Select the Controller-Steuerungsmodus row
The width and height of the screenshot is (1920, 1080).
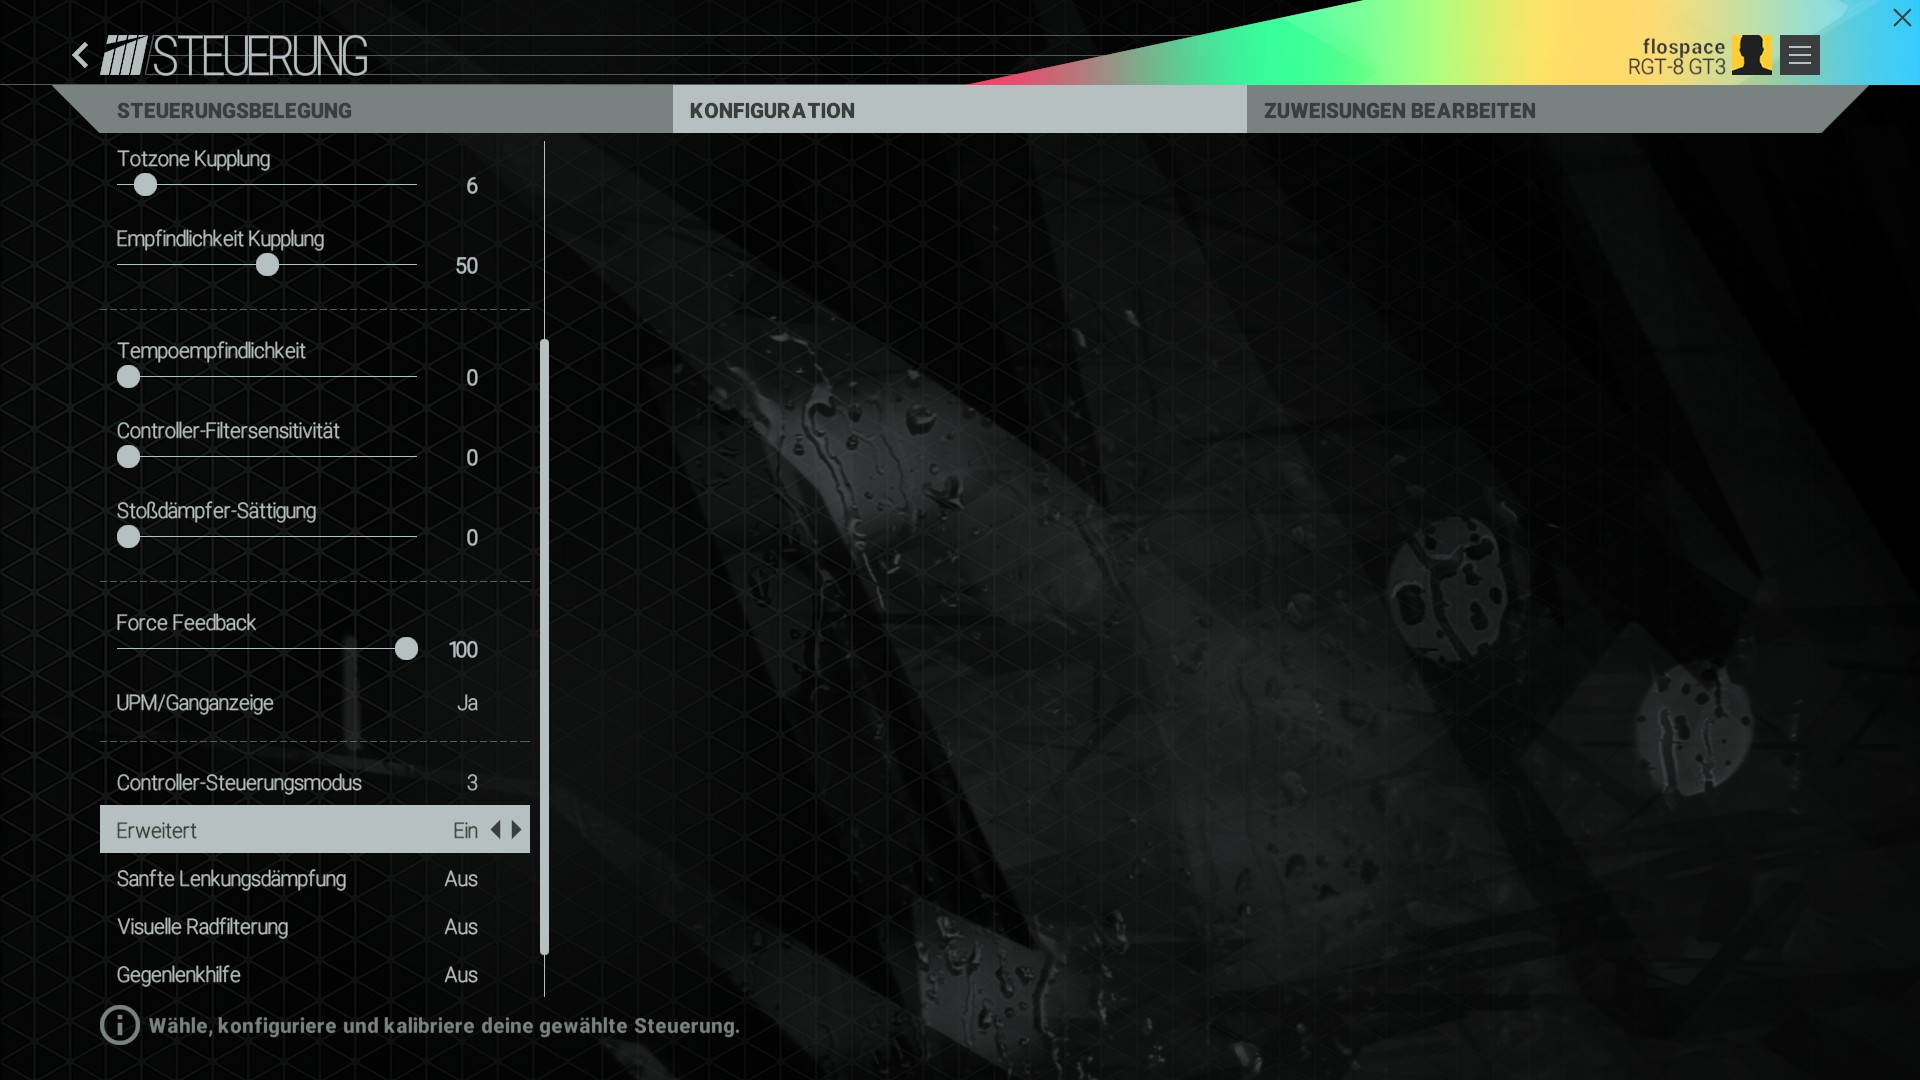315,783
